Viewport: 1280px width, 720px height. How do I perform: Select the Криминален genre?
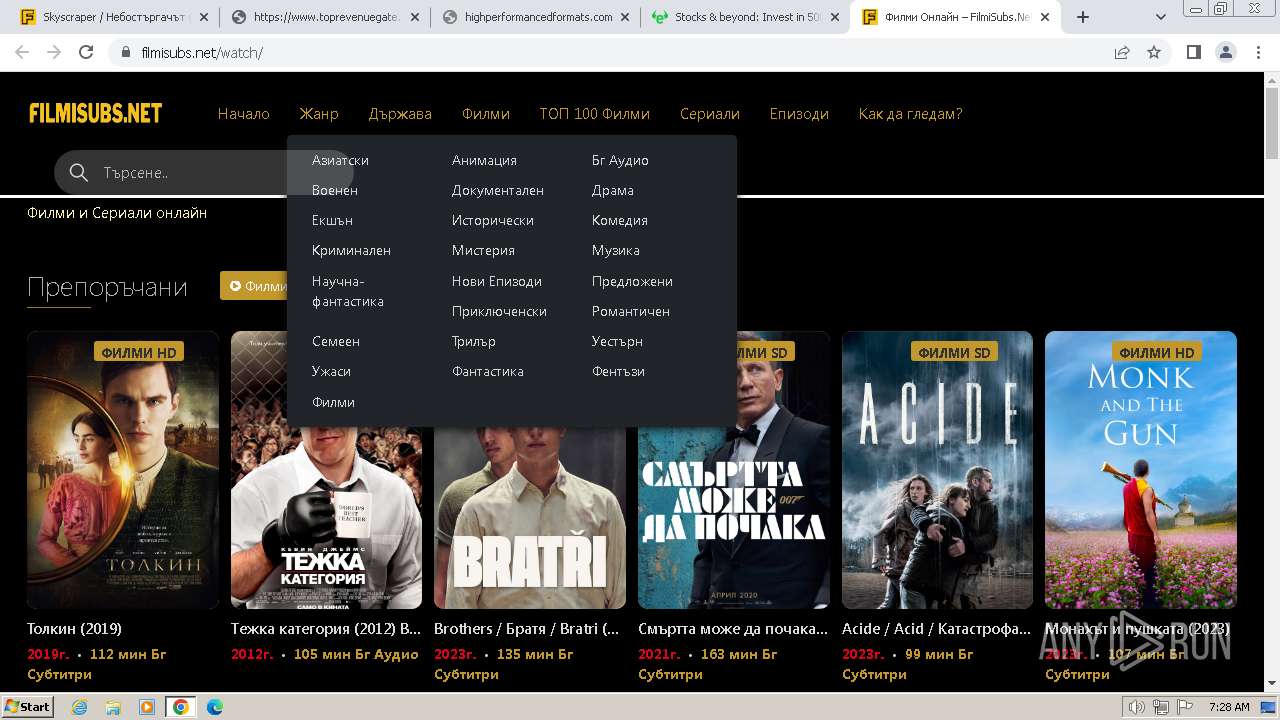[x=351, y=250]
